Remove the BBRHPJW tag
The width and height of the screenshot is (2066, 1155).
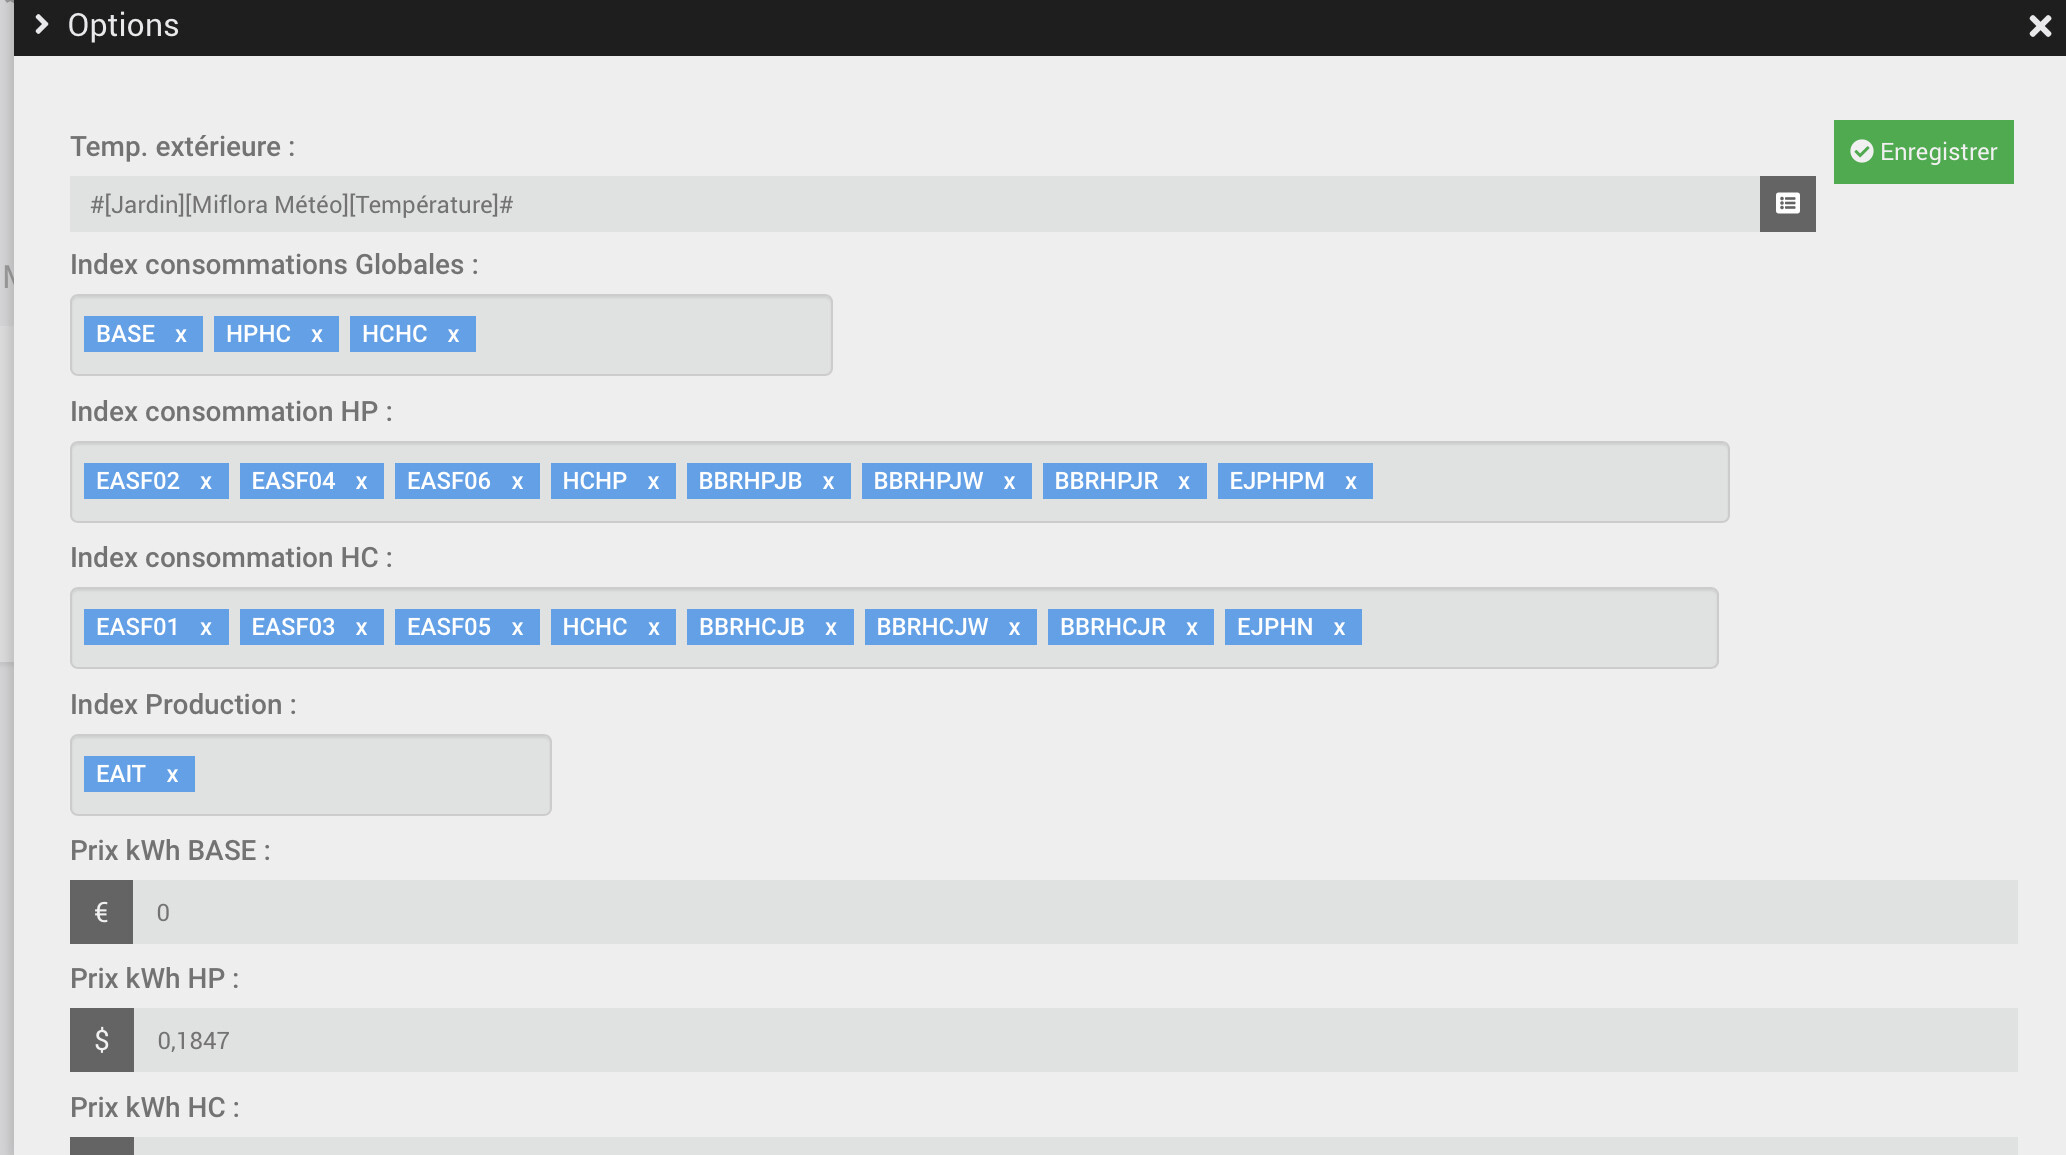[1009, 482]
